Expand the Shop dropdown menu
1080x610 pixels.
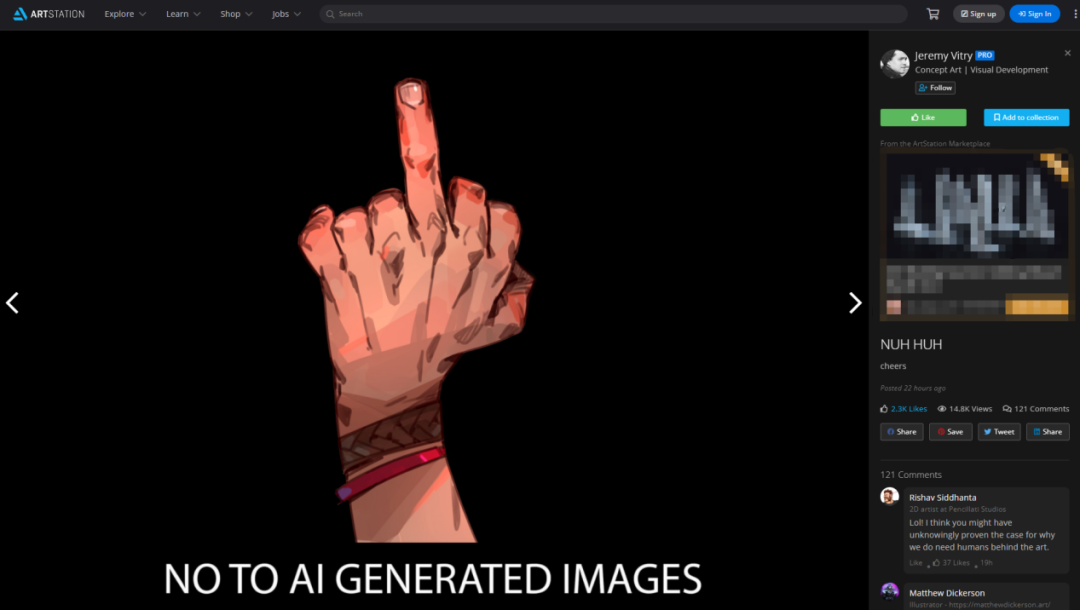tap(236, 14)
